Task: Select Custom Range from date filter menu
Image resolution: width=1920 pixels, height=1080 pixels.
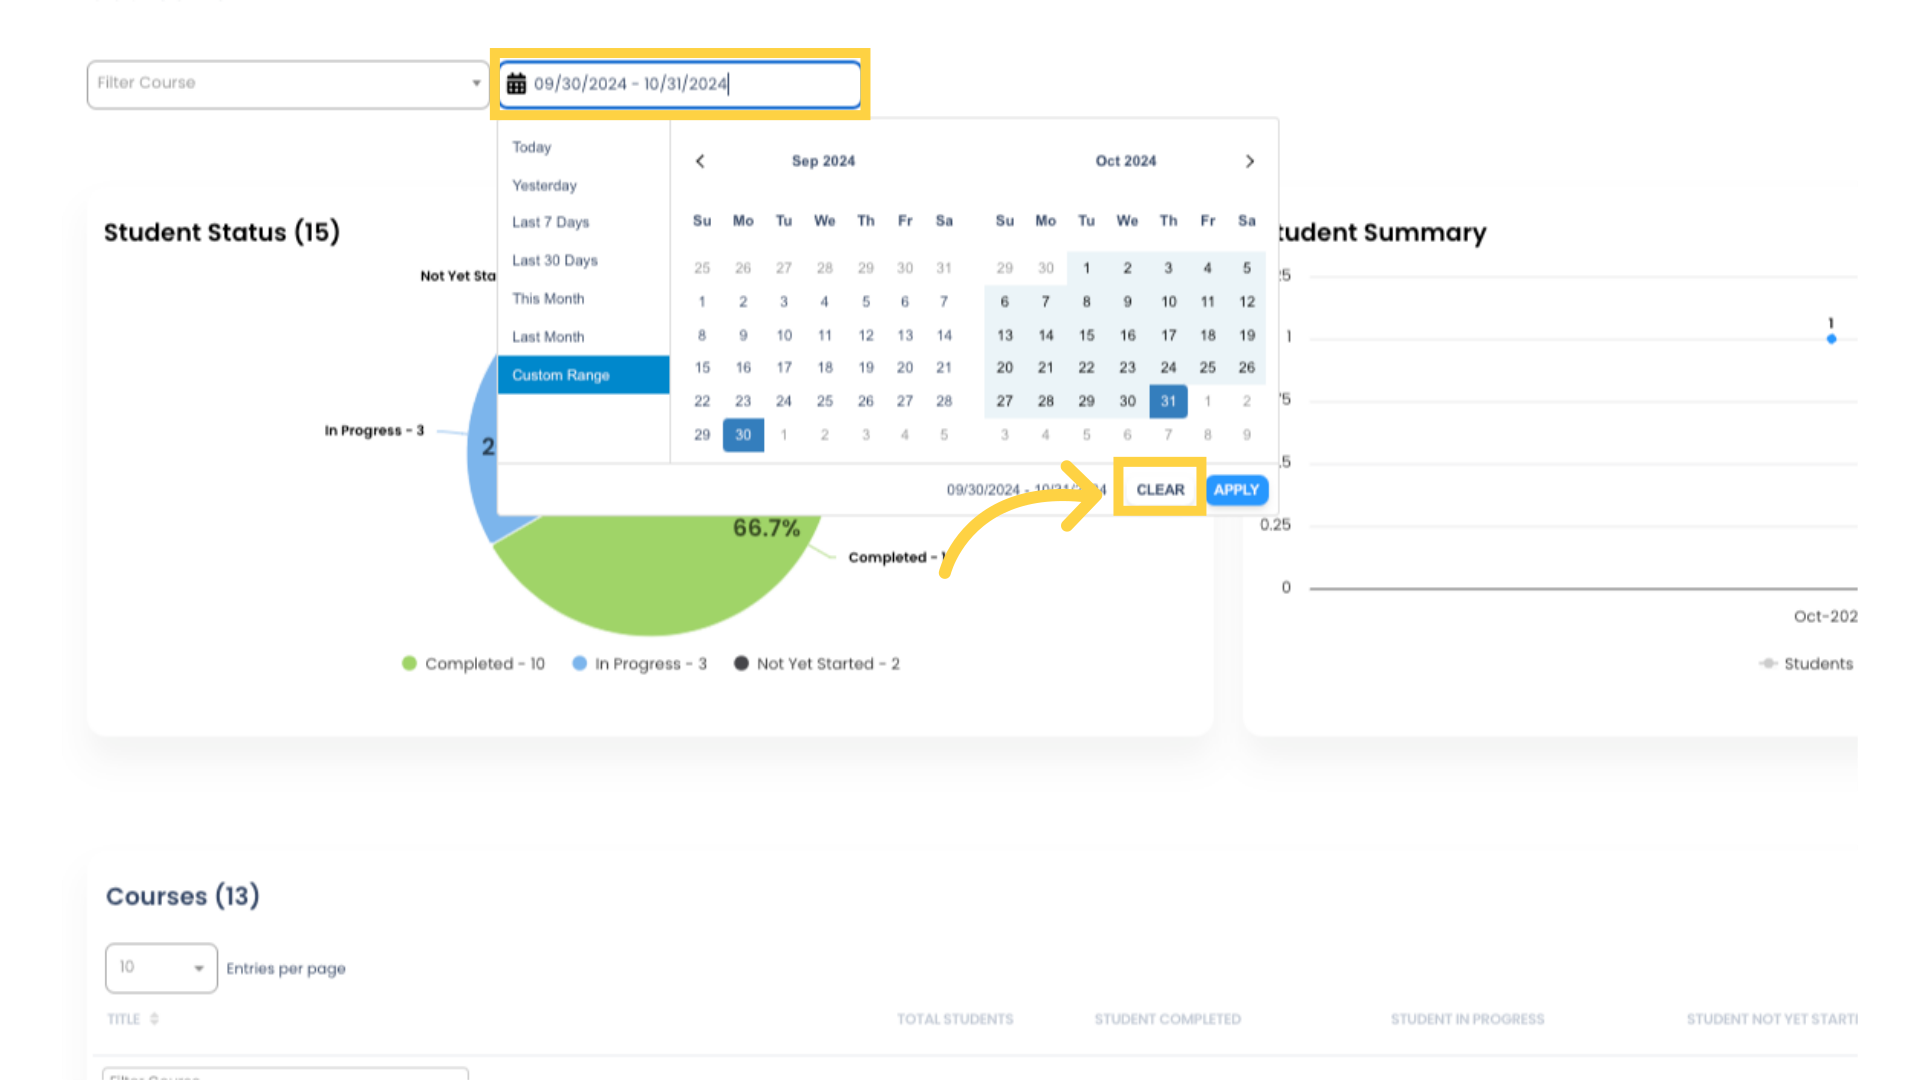Action: coord(560,375)
